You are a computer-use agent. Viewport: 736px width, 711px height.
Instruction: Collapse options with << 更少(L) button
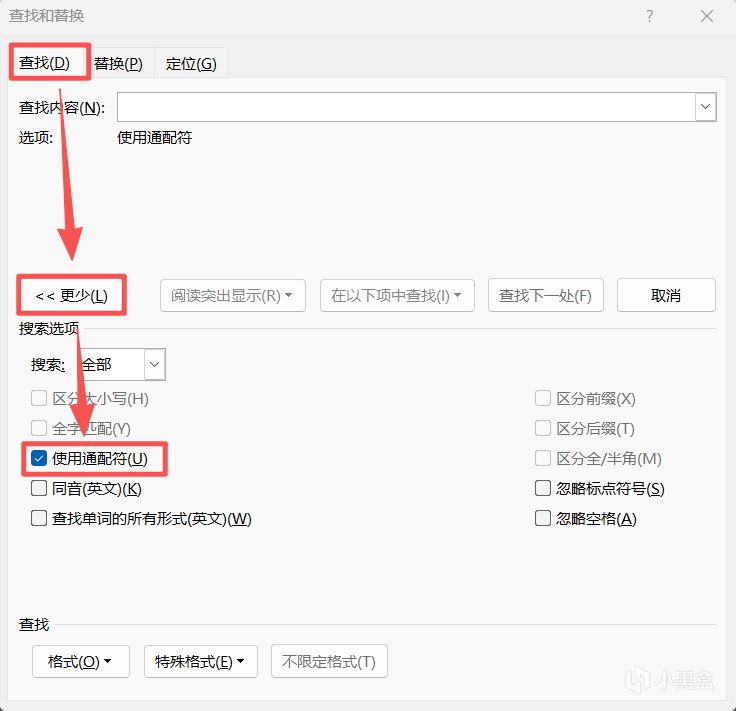coord(71,295)
